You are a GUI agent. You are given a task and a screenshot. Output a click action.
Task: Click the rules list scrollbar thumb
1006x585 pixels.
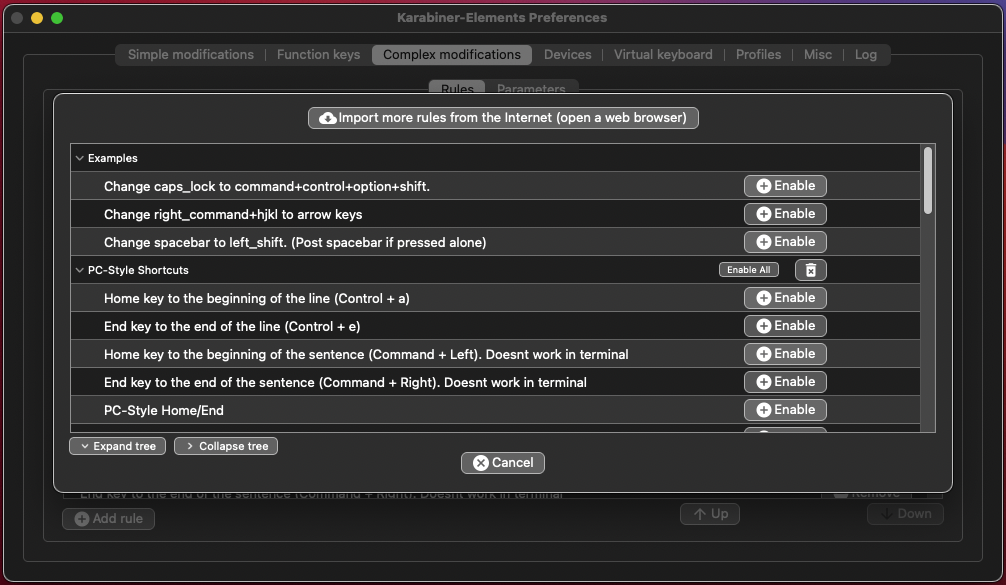[x=928, y=181]
